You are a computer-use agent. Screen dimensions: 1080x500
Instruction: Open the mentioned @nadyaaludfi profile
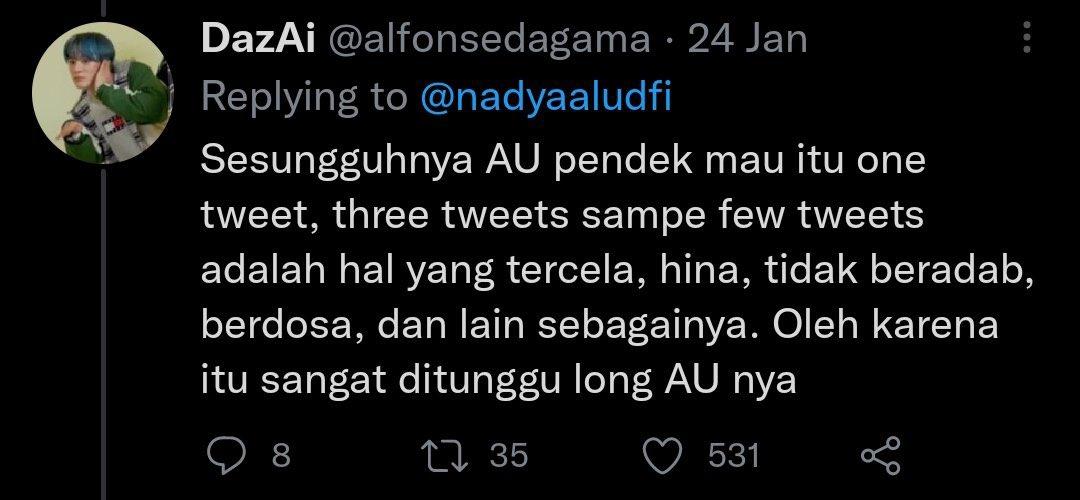pyautogui.click(x=546, y=98)
